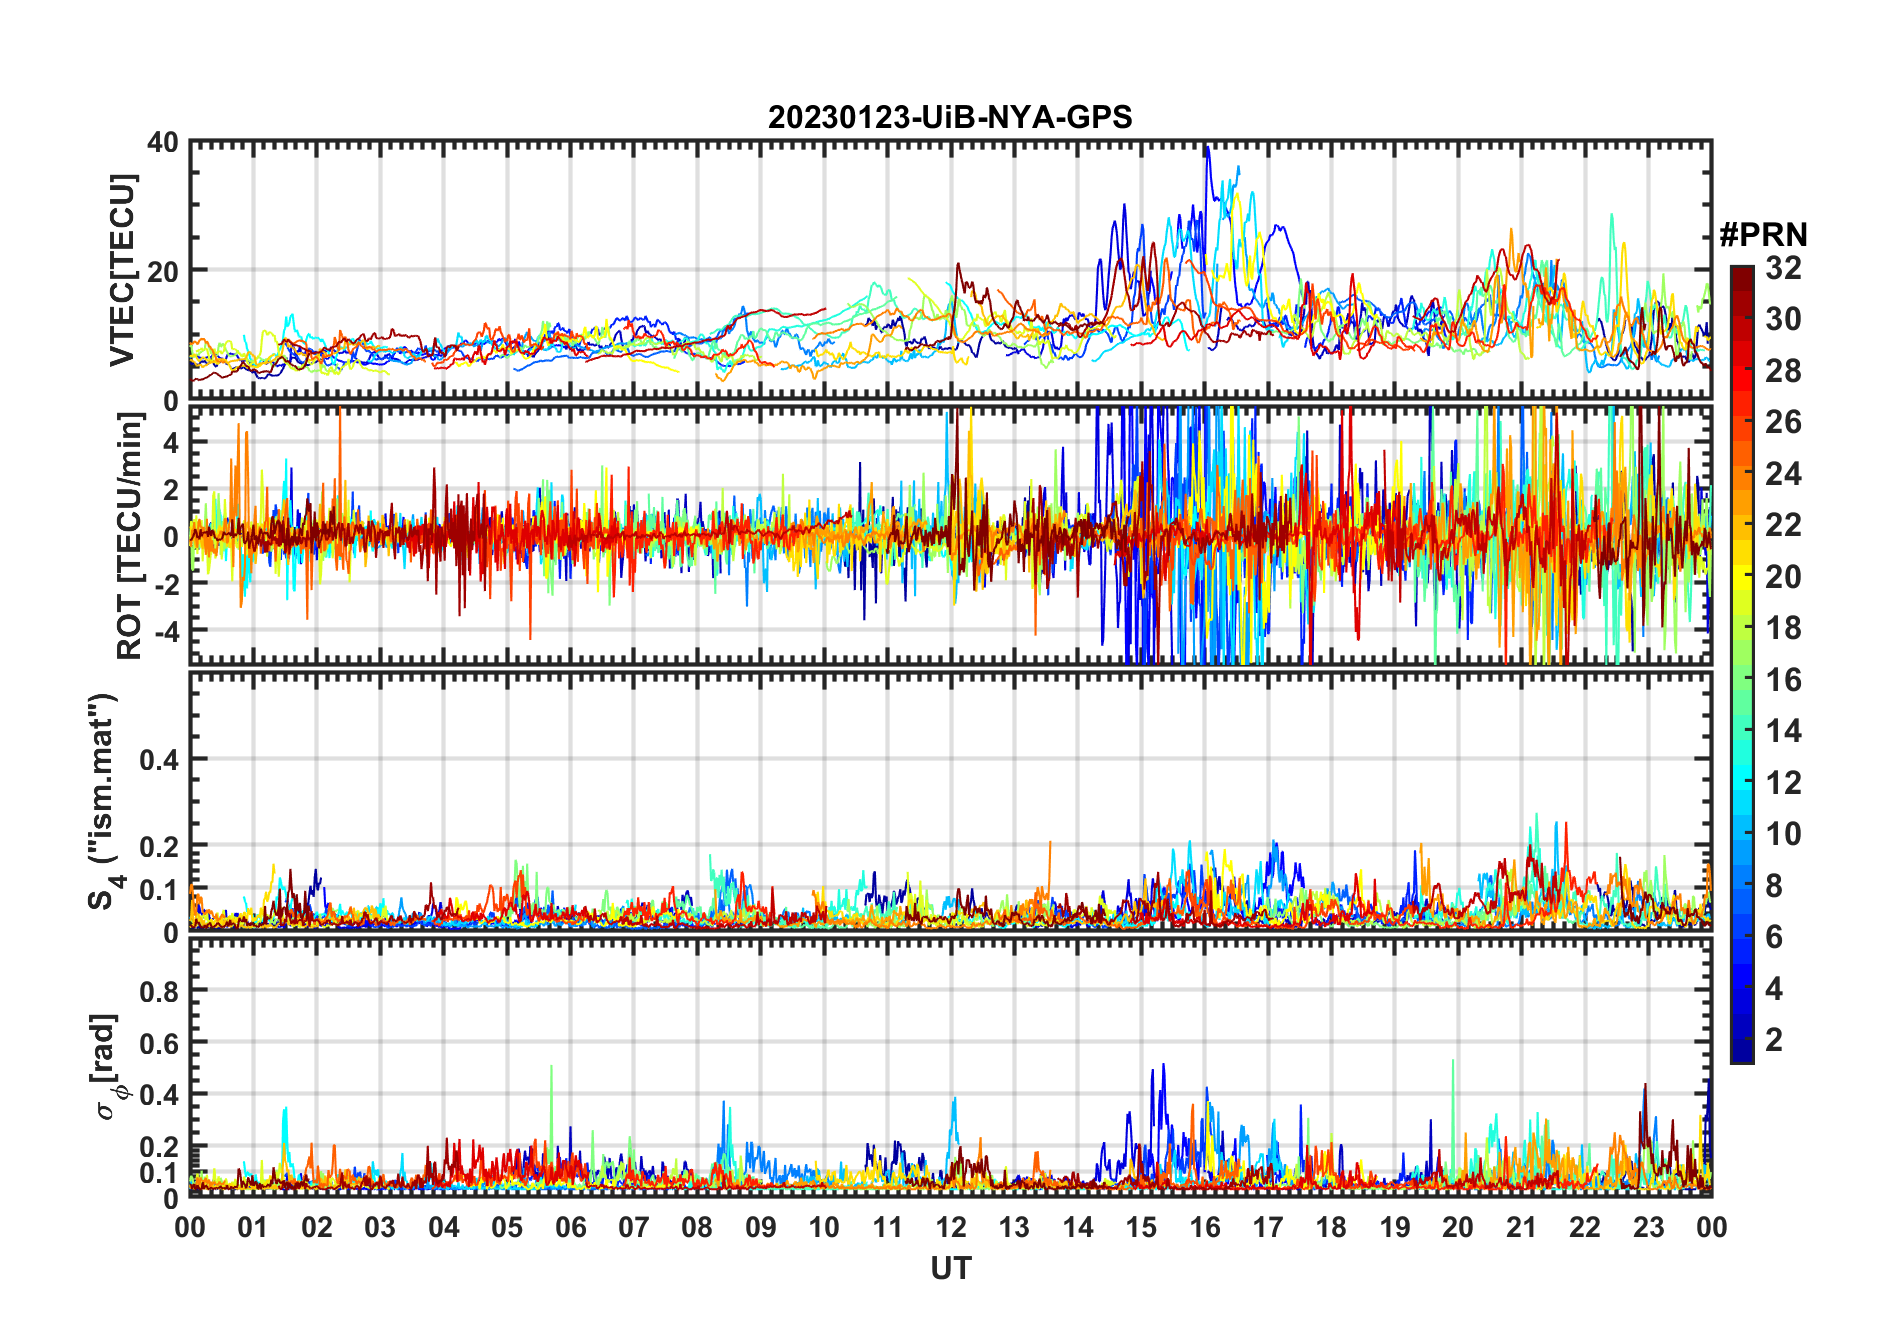Screen dimensions: 1902x1330
Task: Click PRN colorbar tick label 16
Action: (x=1783, y=680)
